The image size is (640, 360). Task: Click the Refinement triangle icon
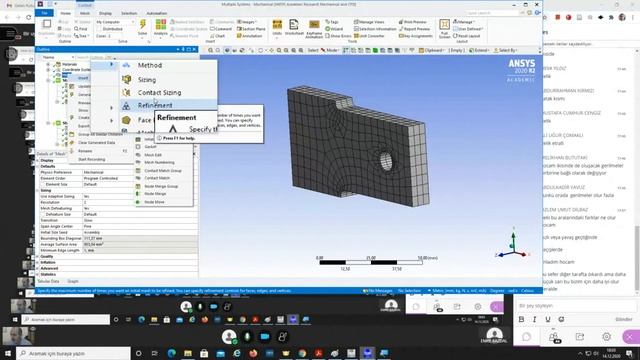[x=126, y=106]
